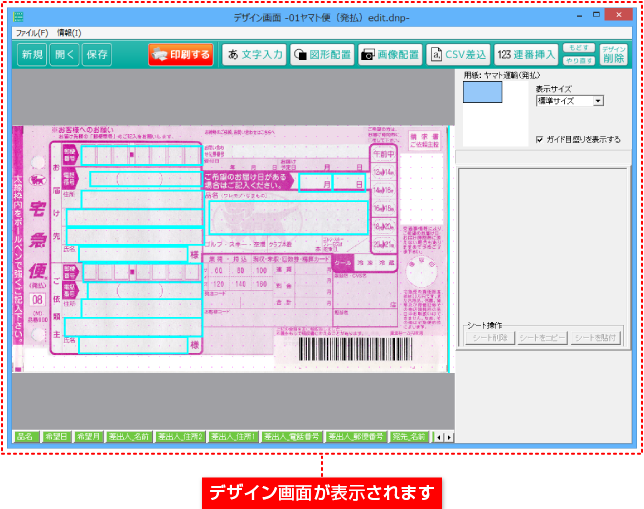Image resolution: width=644 pixels, height=509 pixels.
Task: Toggle the ガイド目盛りを表示する checkbox
Action: pos(540,140)
